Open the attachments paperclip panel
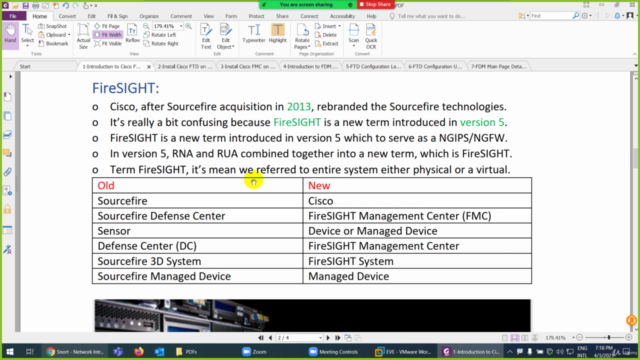The height and width of the screenshot is (360, 640). tap(8, 172)
